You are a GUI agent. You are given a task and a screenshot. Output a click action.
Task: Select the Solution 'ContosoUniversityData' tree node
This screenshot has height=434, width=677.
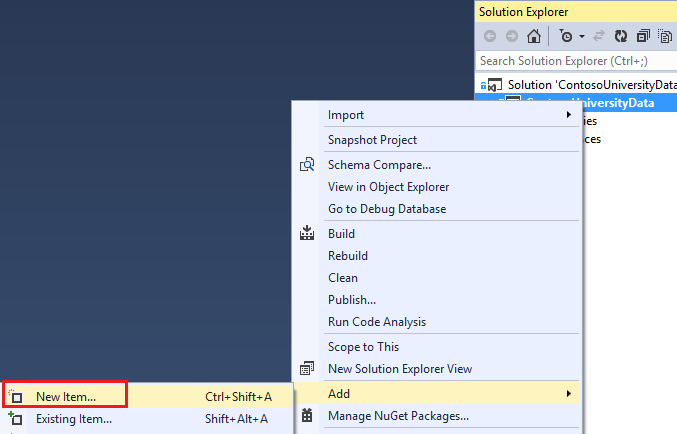[590, 85]
